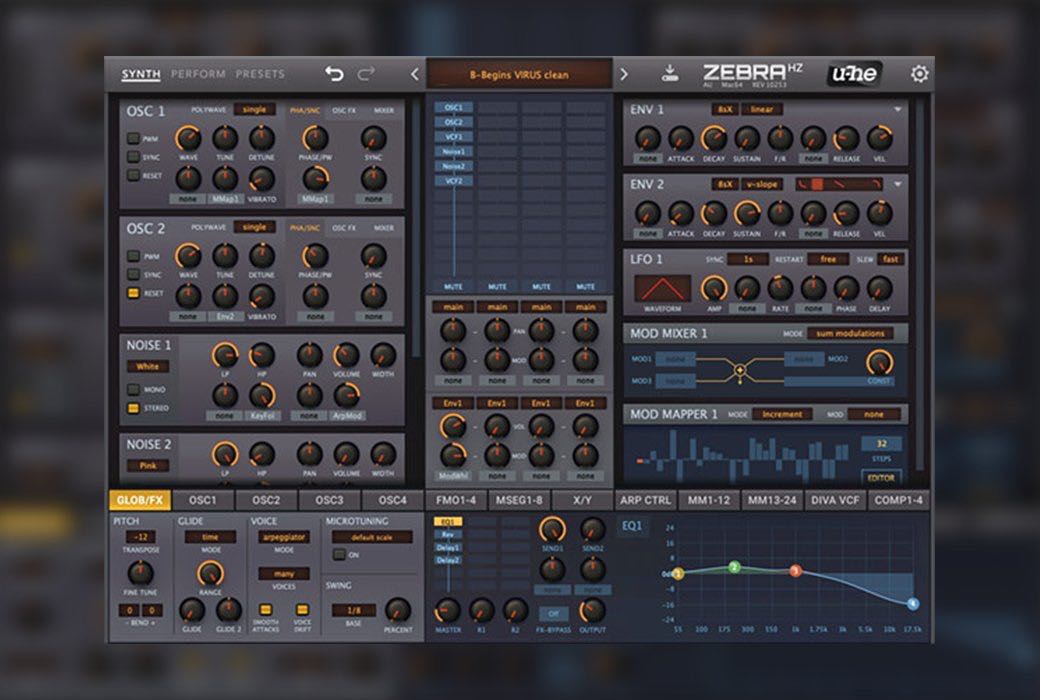Open the Noise 1 White type dropdown

147,367
